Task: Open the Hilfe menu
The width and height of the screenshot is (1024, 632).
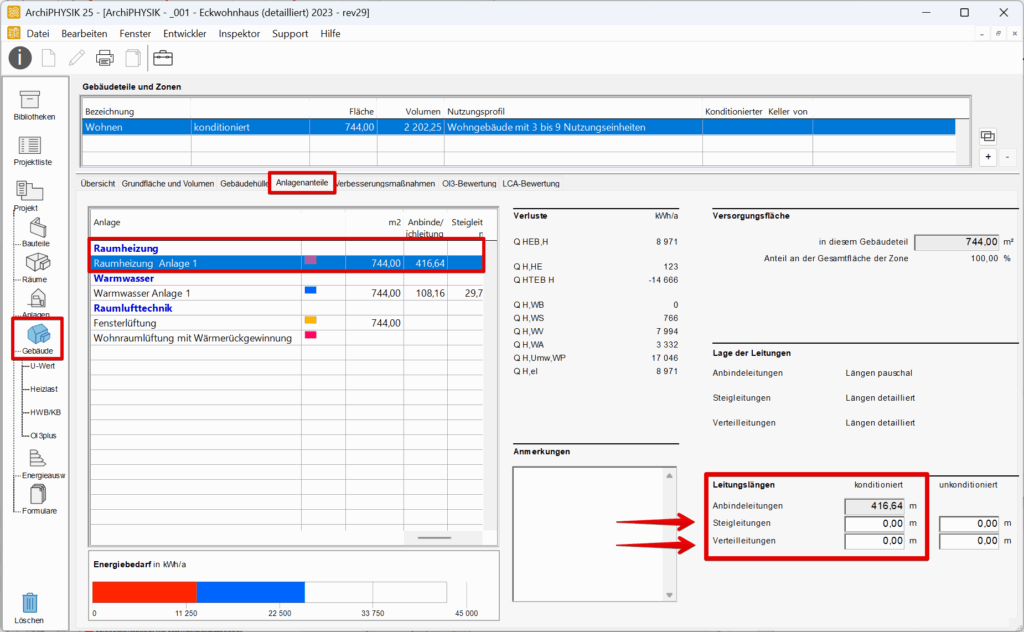Action: 330,33
